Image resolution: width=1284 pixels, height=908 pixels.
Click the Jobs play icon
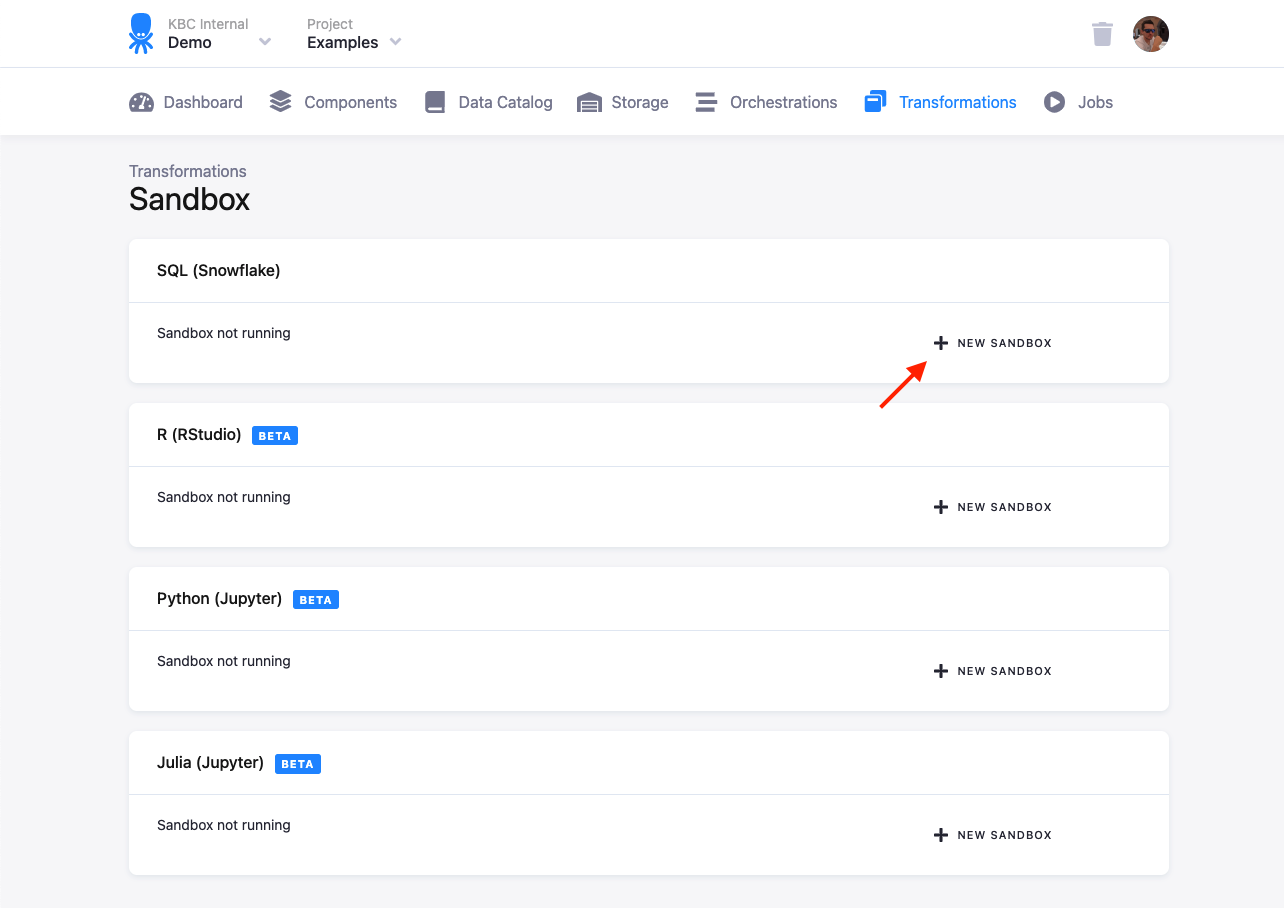click(1054, 102)
